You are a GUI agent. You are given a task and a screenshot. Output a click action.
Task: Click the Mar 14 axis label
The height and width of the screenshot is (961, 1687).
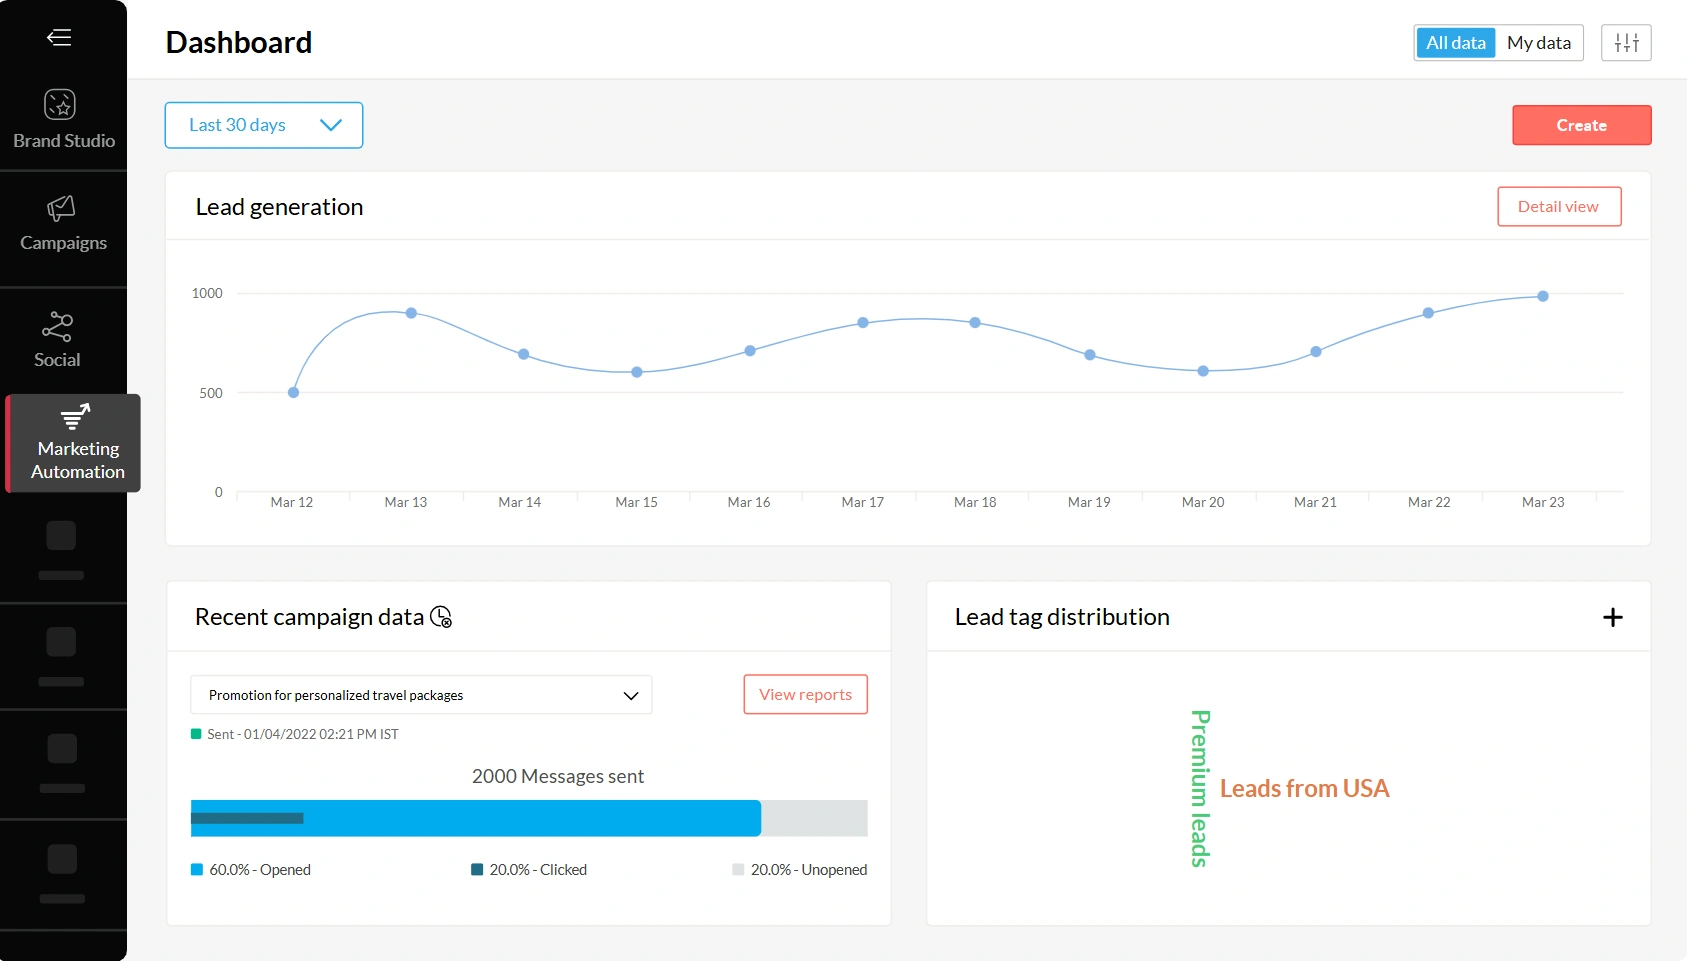(x=520, y=502)
